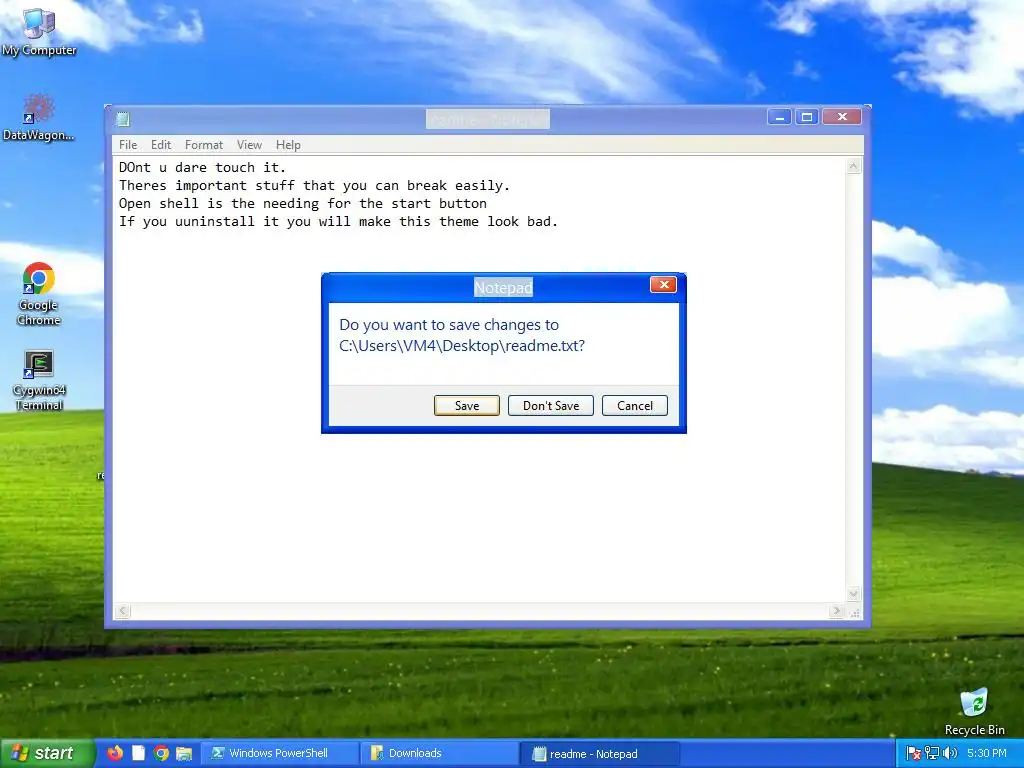Click the flag alert tray icon

point(914,754)
